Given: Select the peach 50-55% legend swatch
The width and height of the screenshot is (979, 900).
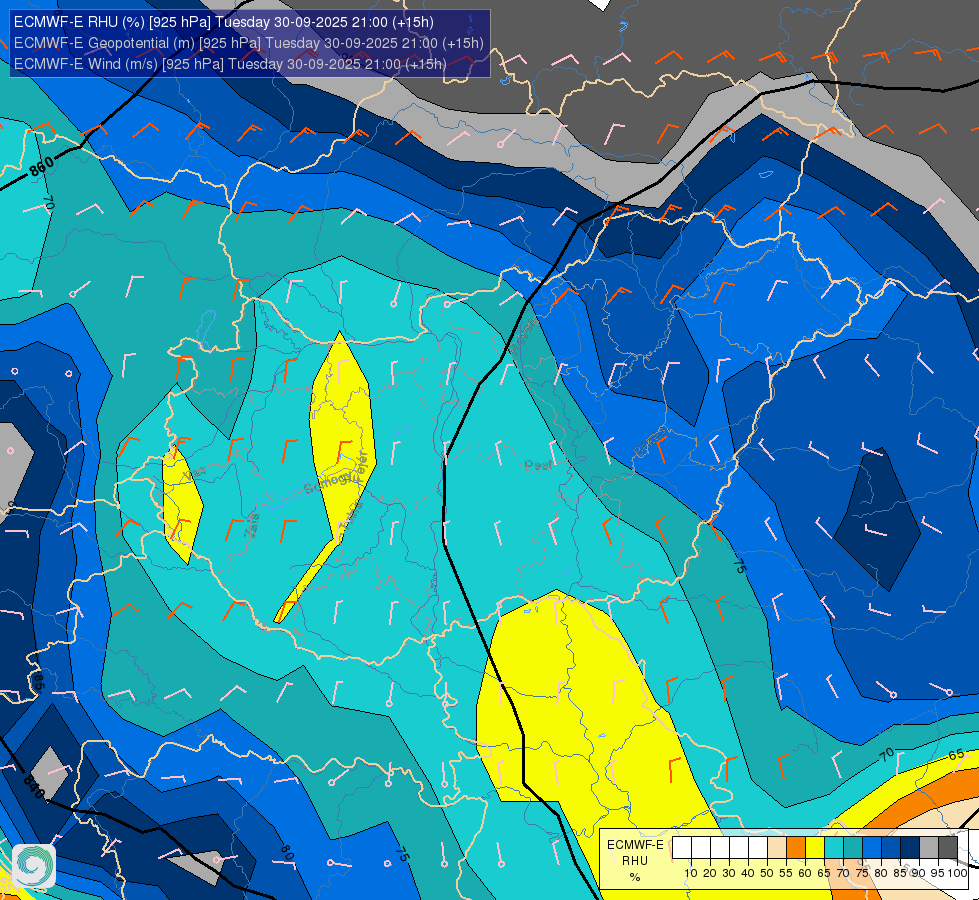Looking at the screenshot, I should 777,848.
